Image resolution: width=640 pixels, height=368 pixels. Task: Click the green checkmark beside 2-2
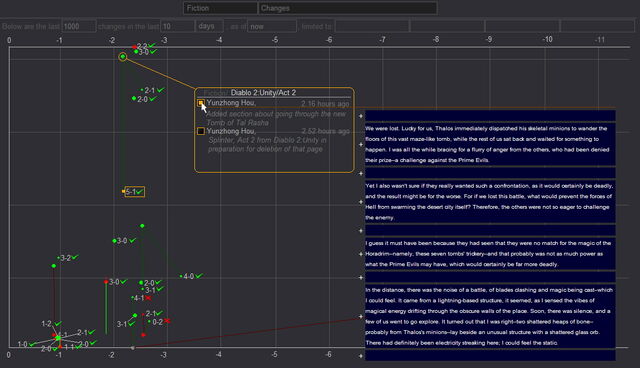[152, 45]
